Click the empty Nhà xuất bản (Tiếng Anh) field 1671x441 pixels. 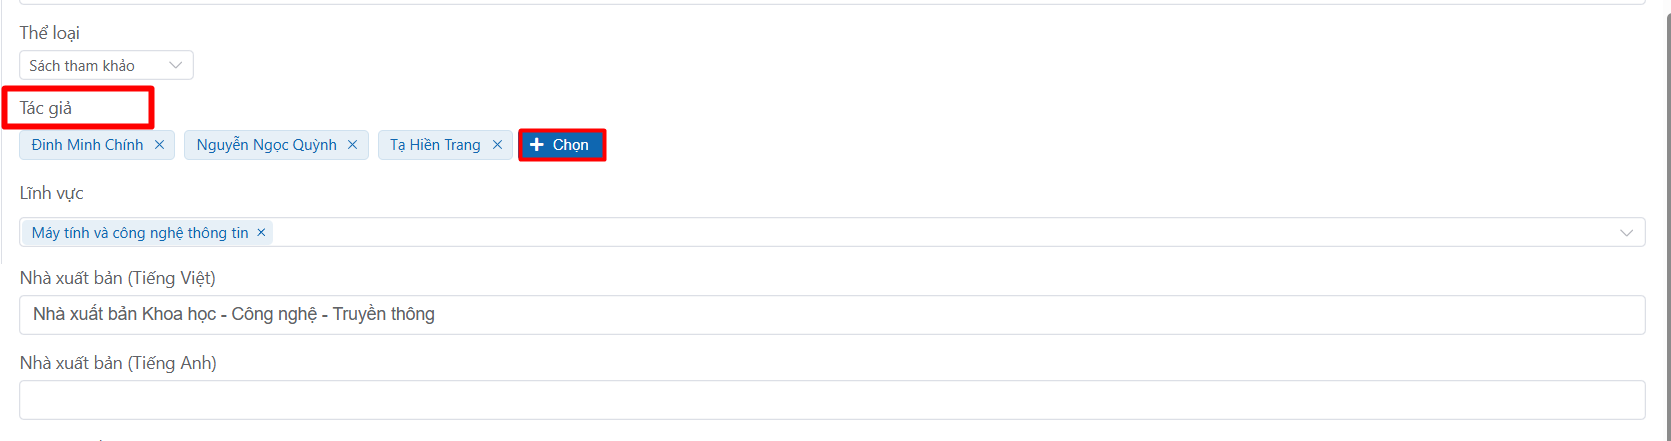[830, 400]
